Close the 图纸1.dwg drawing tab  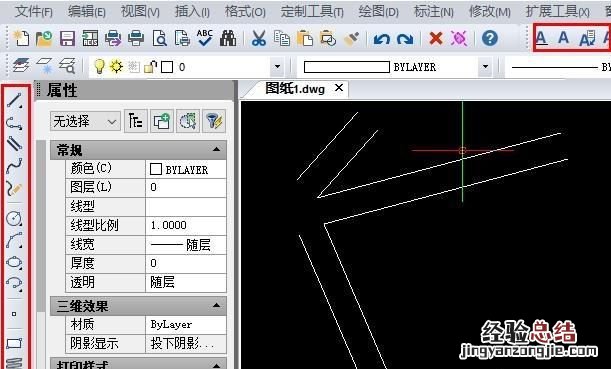click(x=339, y=88)
